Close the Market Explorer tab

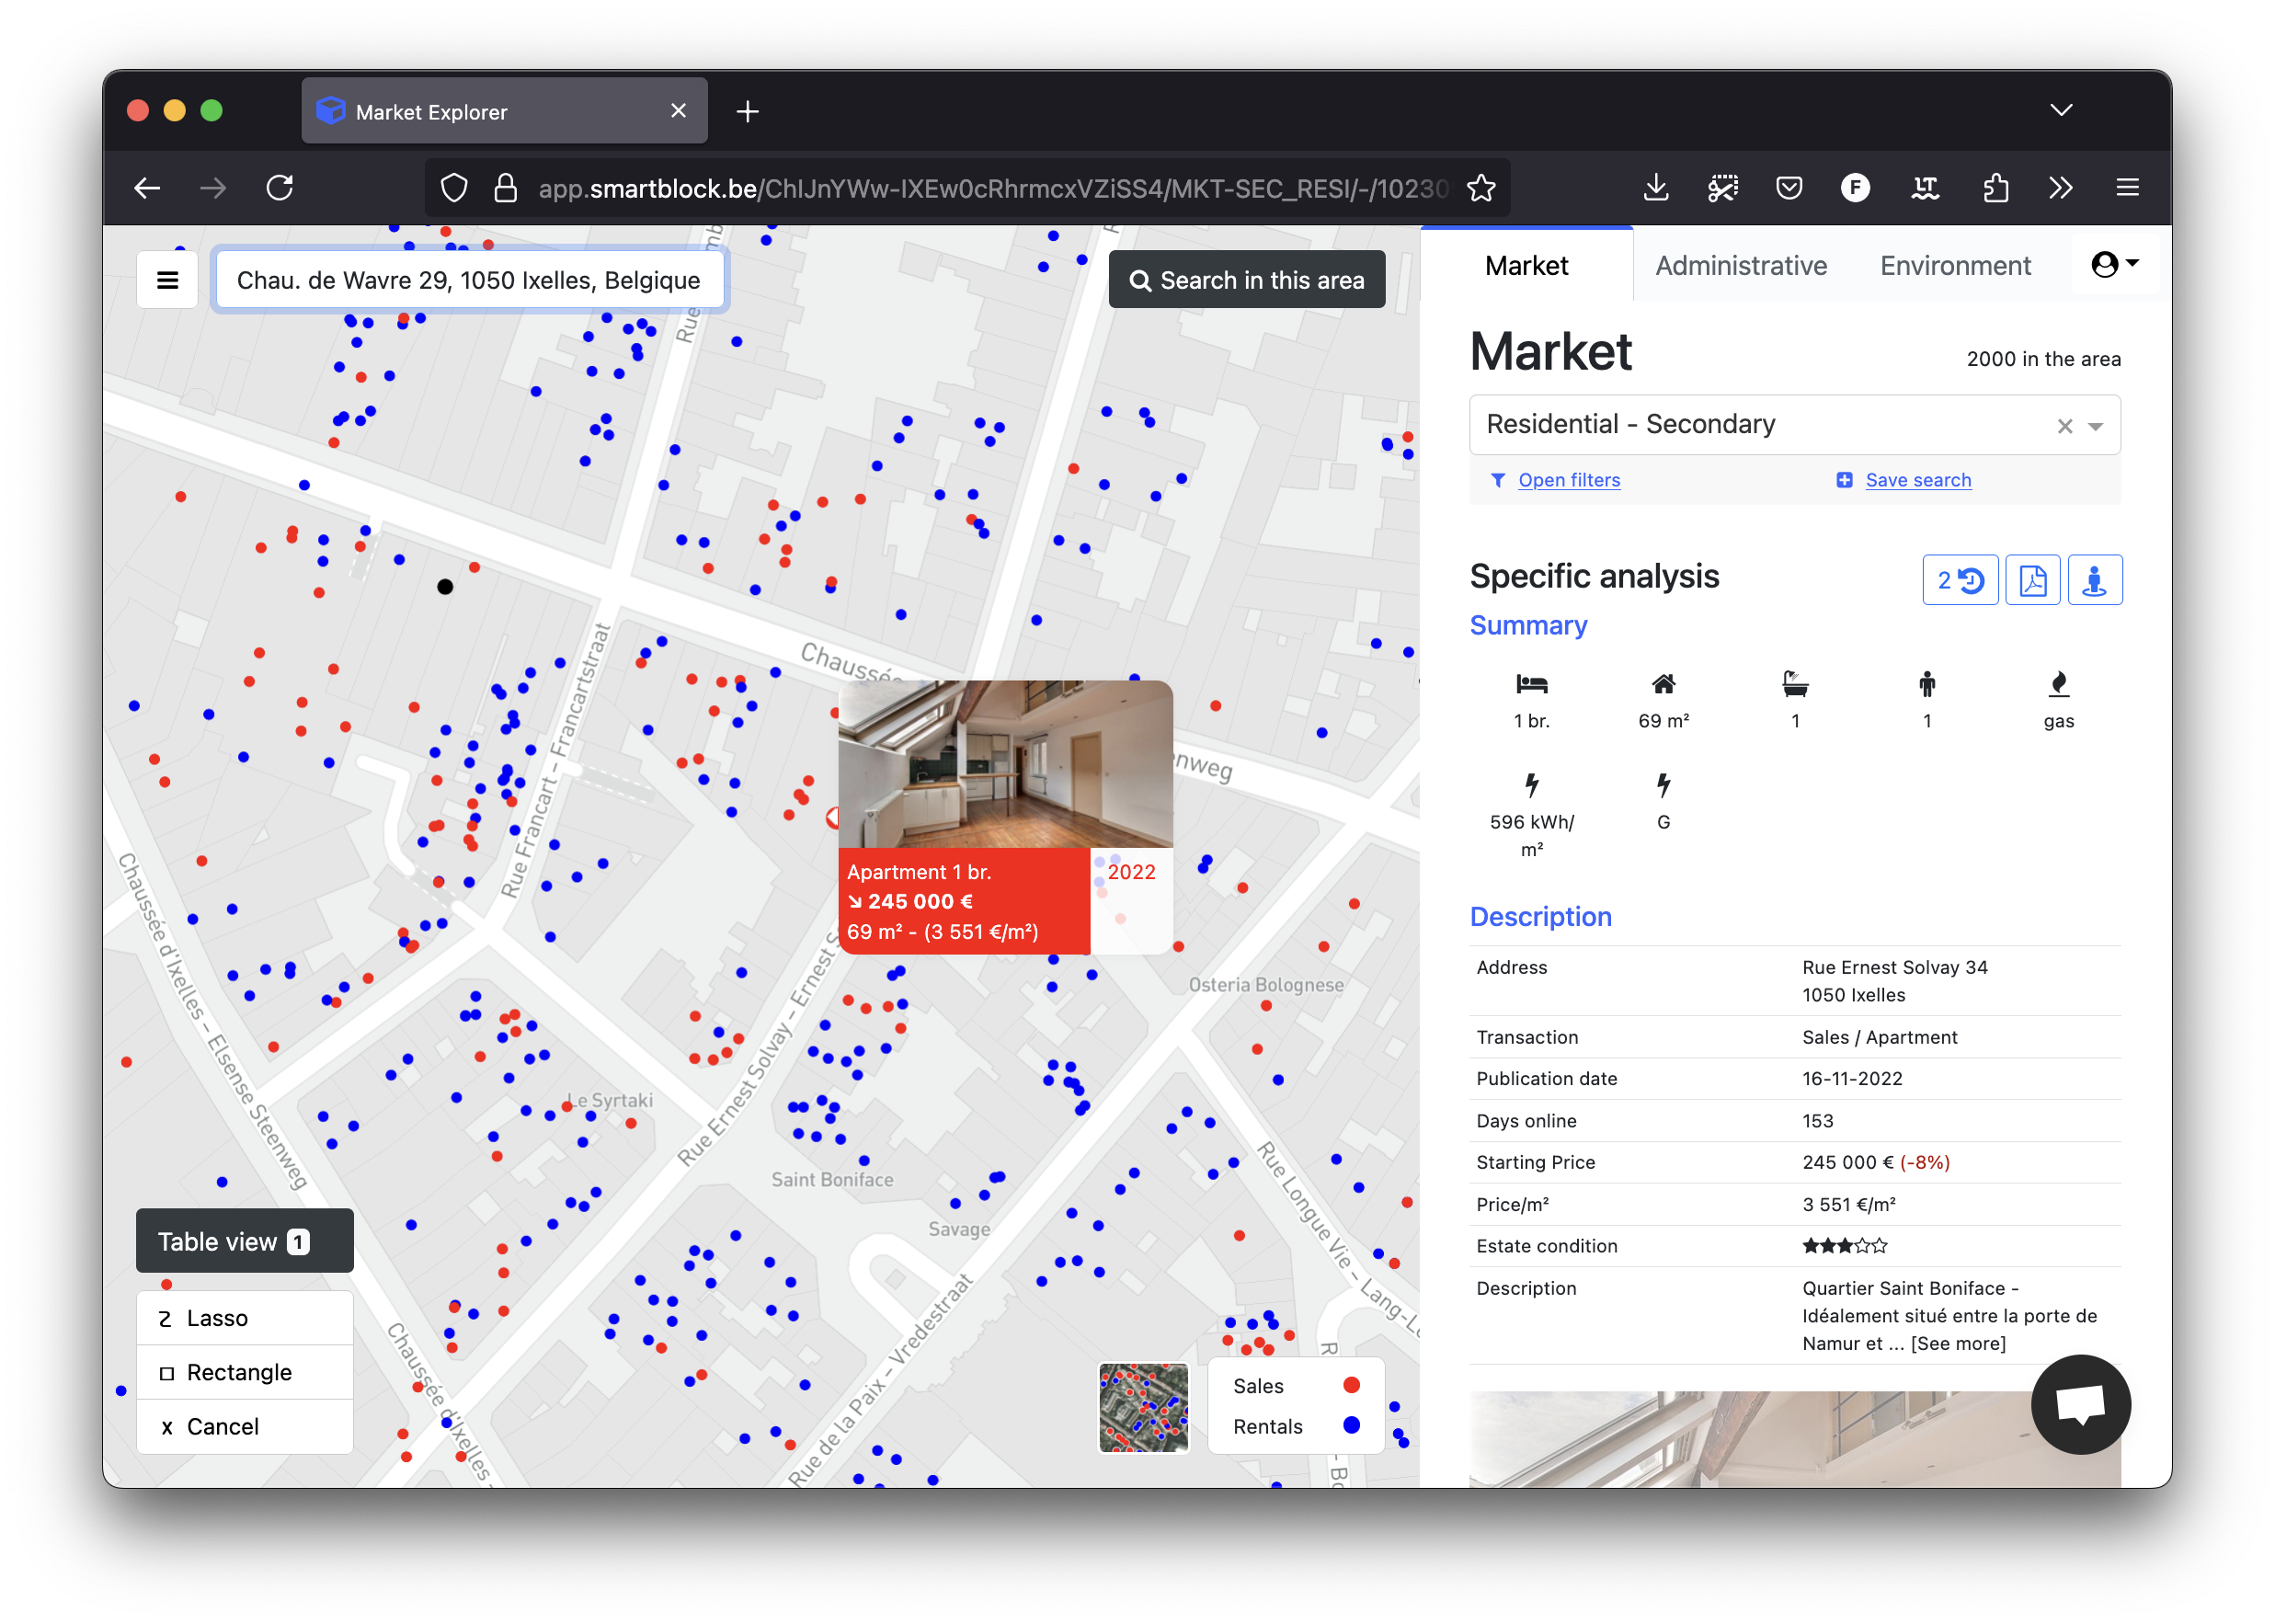point(678,111)
